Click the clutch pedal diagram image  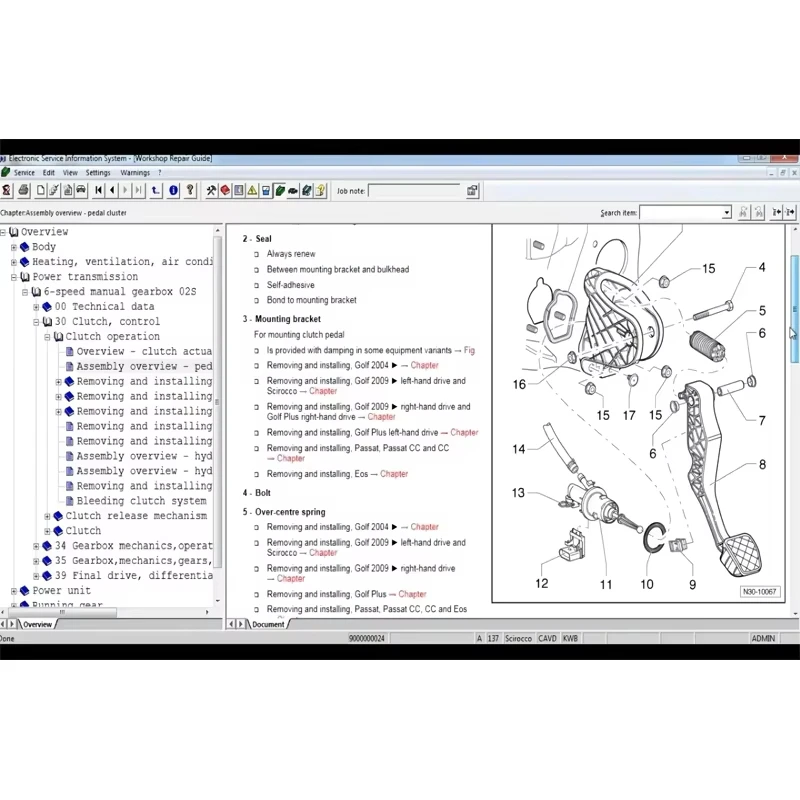pos(638,413)
